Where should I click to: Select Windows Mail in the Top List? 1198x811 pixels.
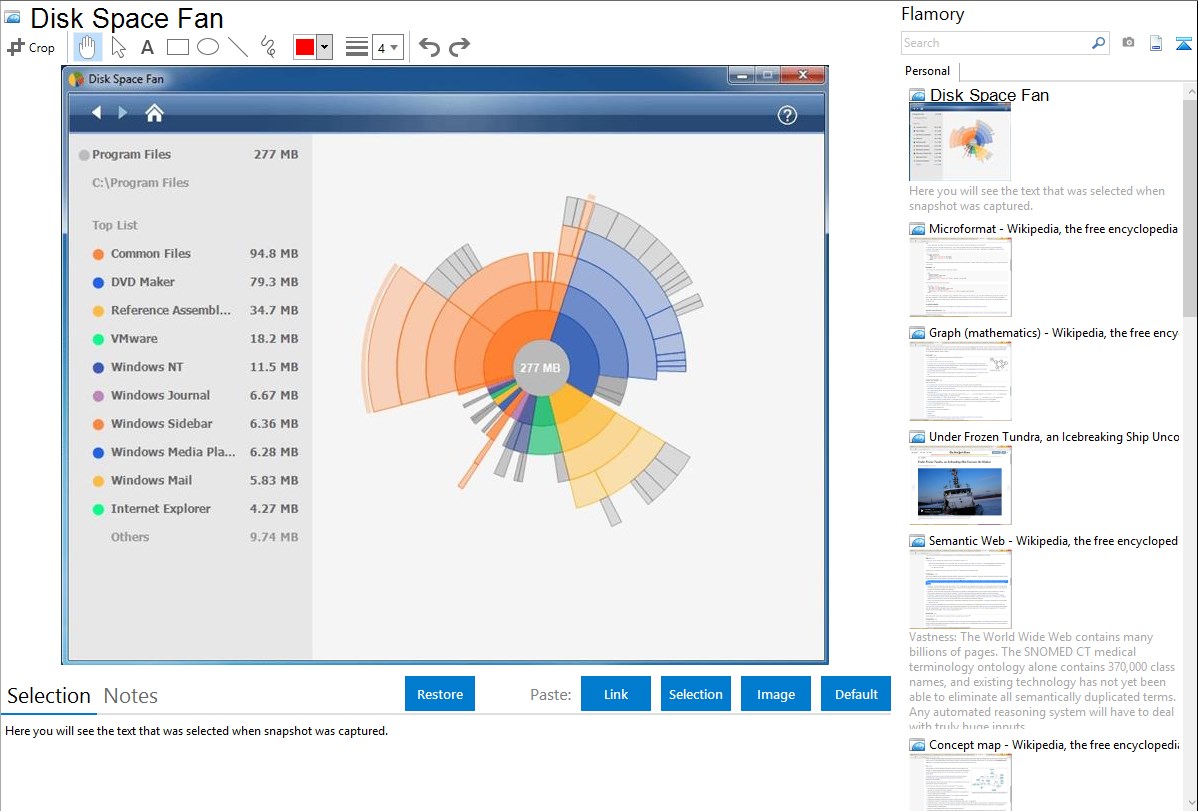[195, 480]
